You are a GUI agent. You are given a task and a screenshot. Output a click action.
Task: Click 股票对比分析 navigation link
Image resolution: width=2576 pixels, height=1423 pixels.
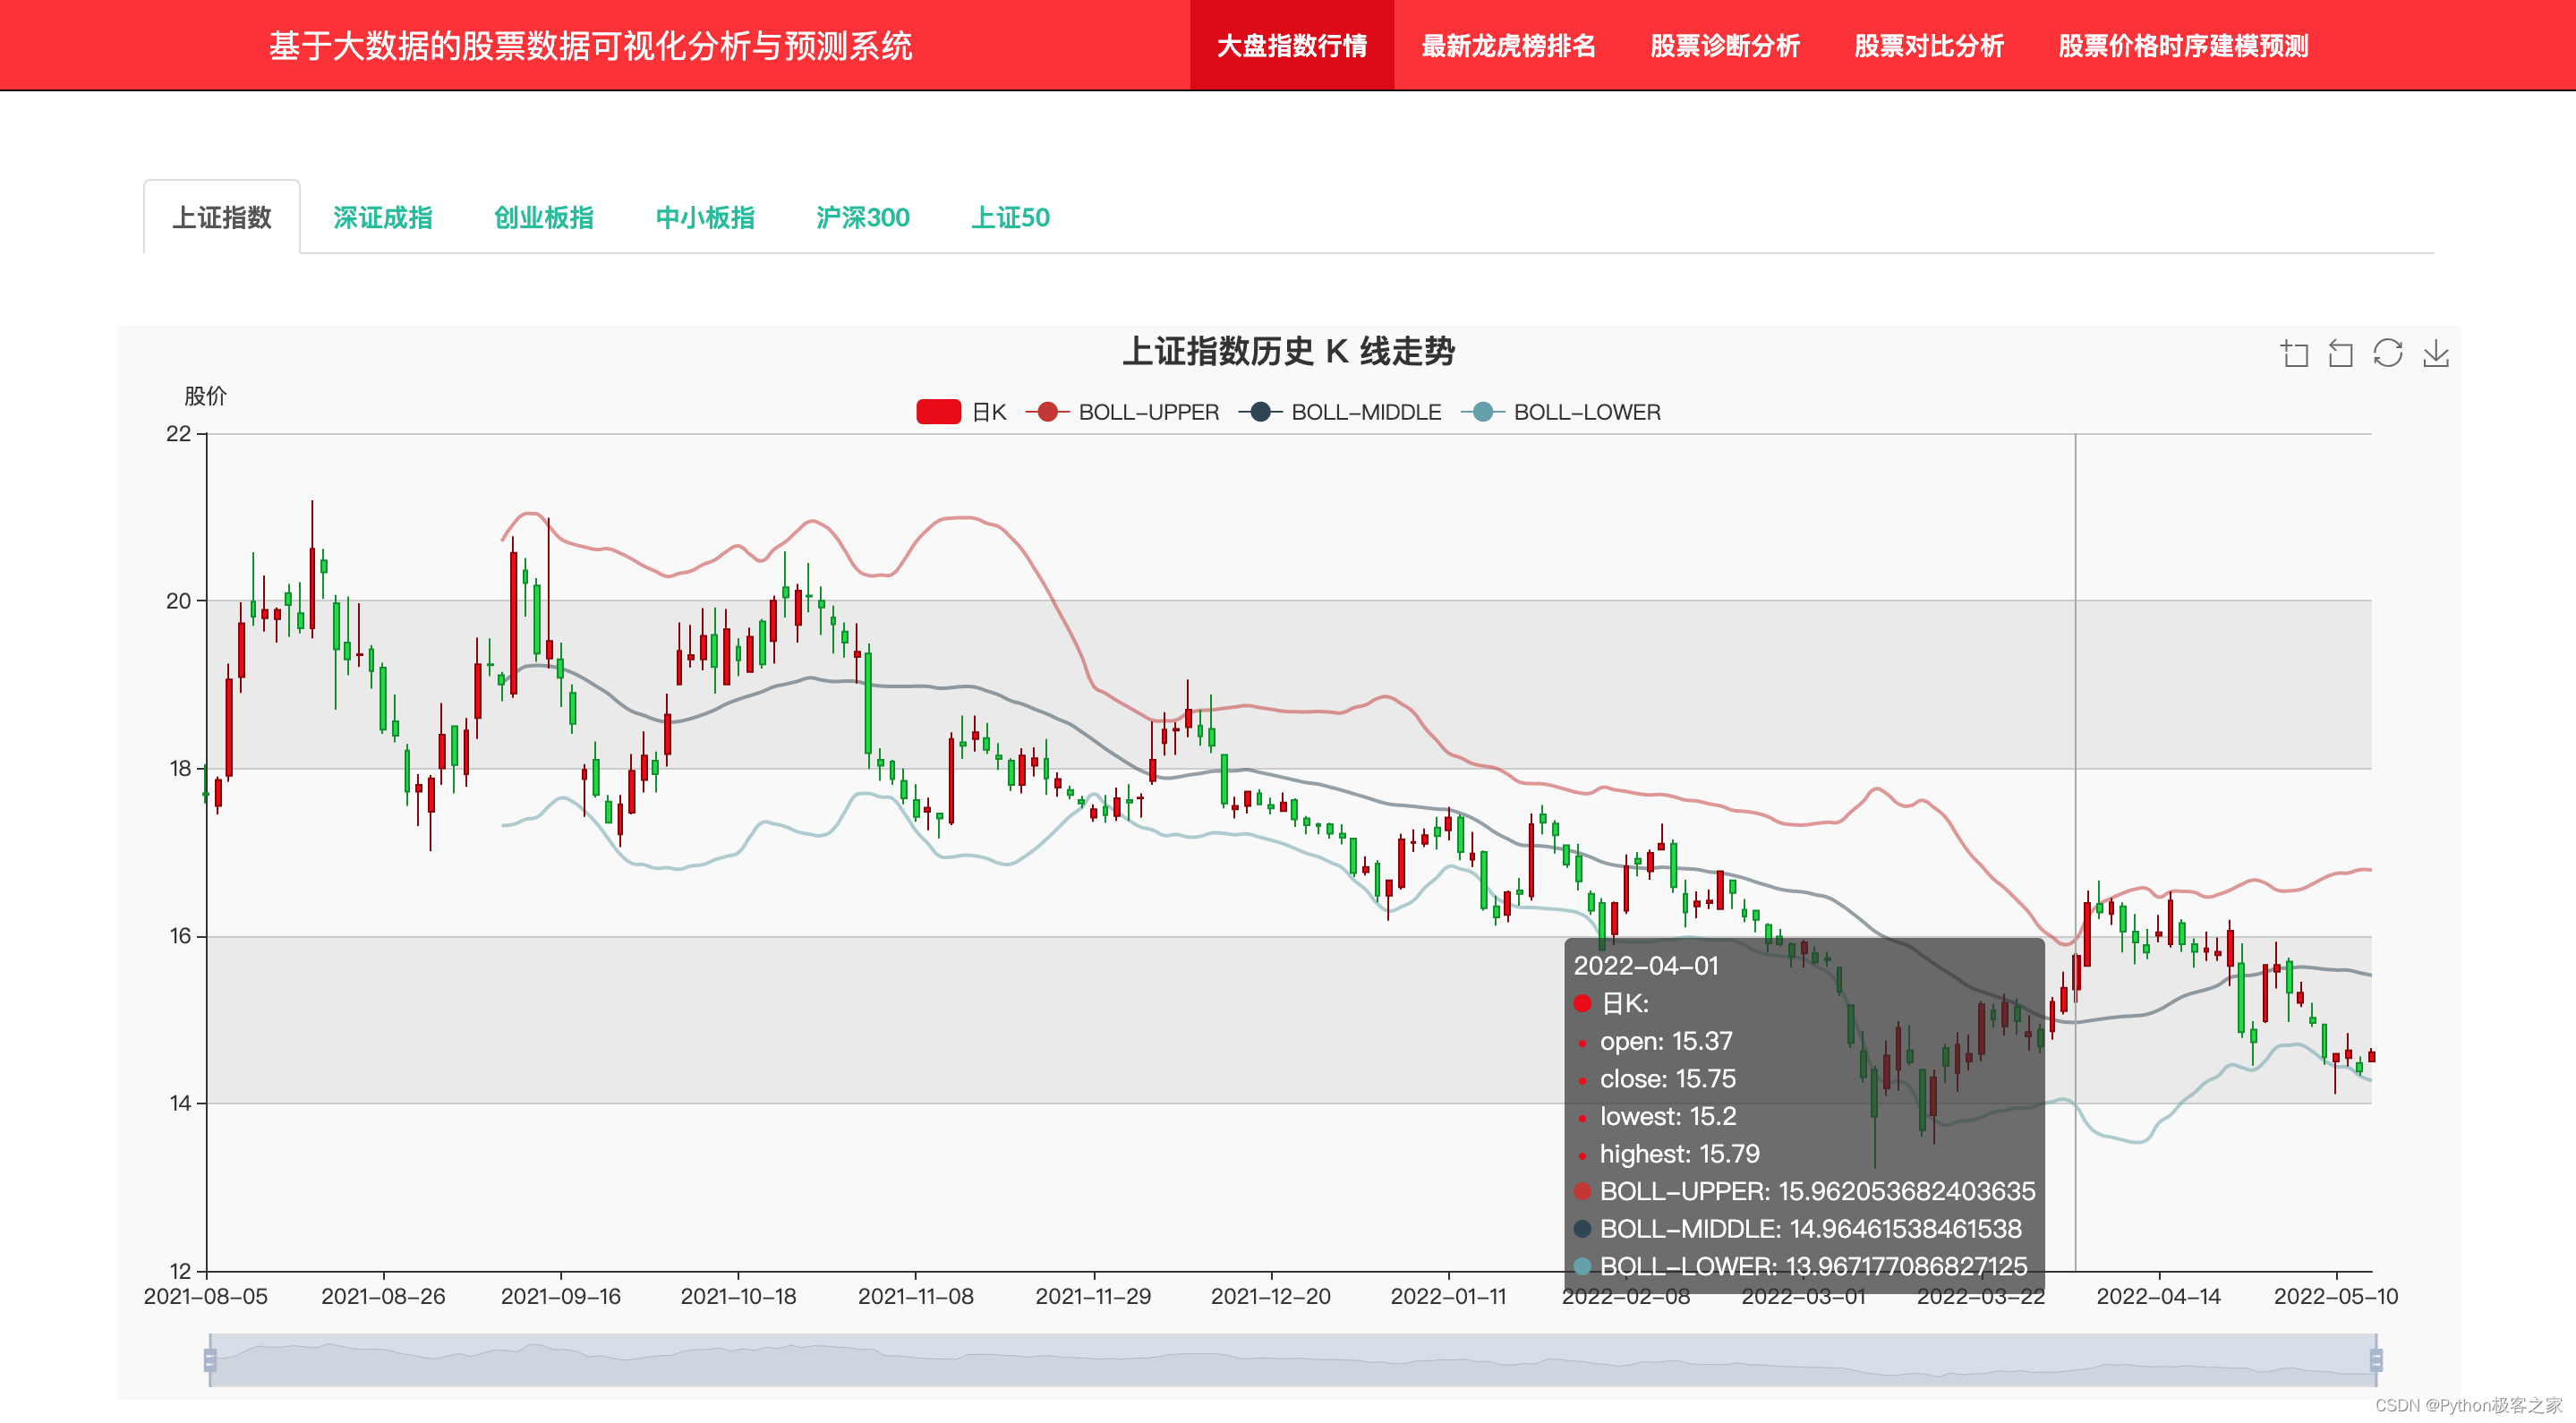click(1928, 46)
